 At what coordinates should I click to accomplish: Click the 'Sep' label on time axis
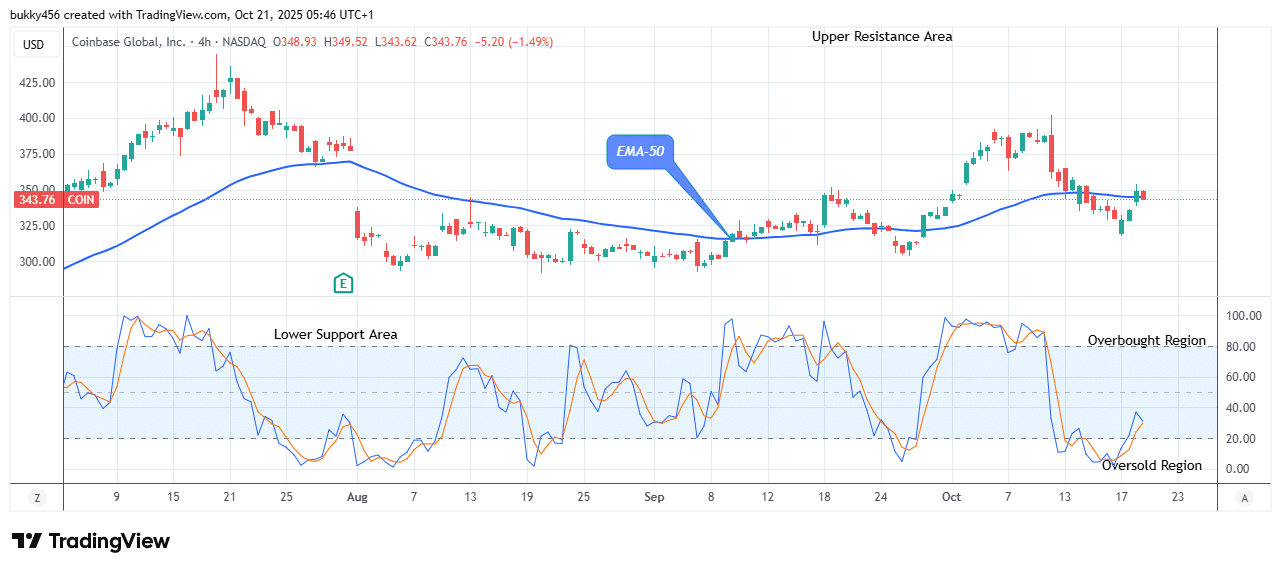(654, 497)
